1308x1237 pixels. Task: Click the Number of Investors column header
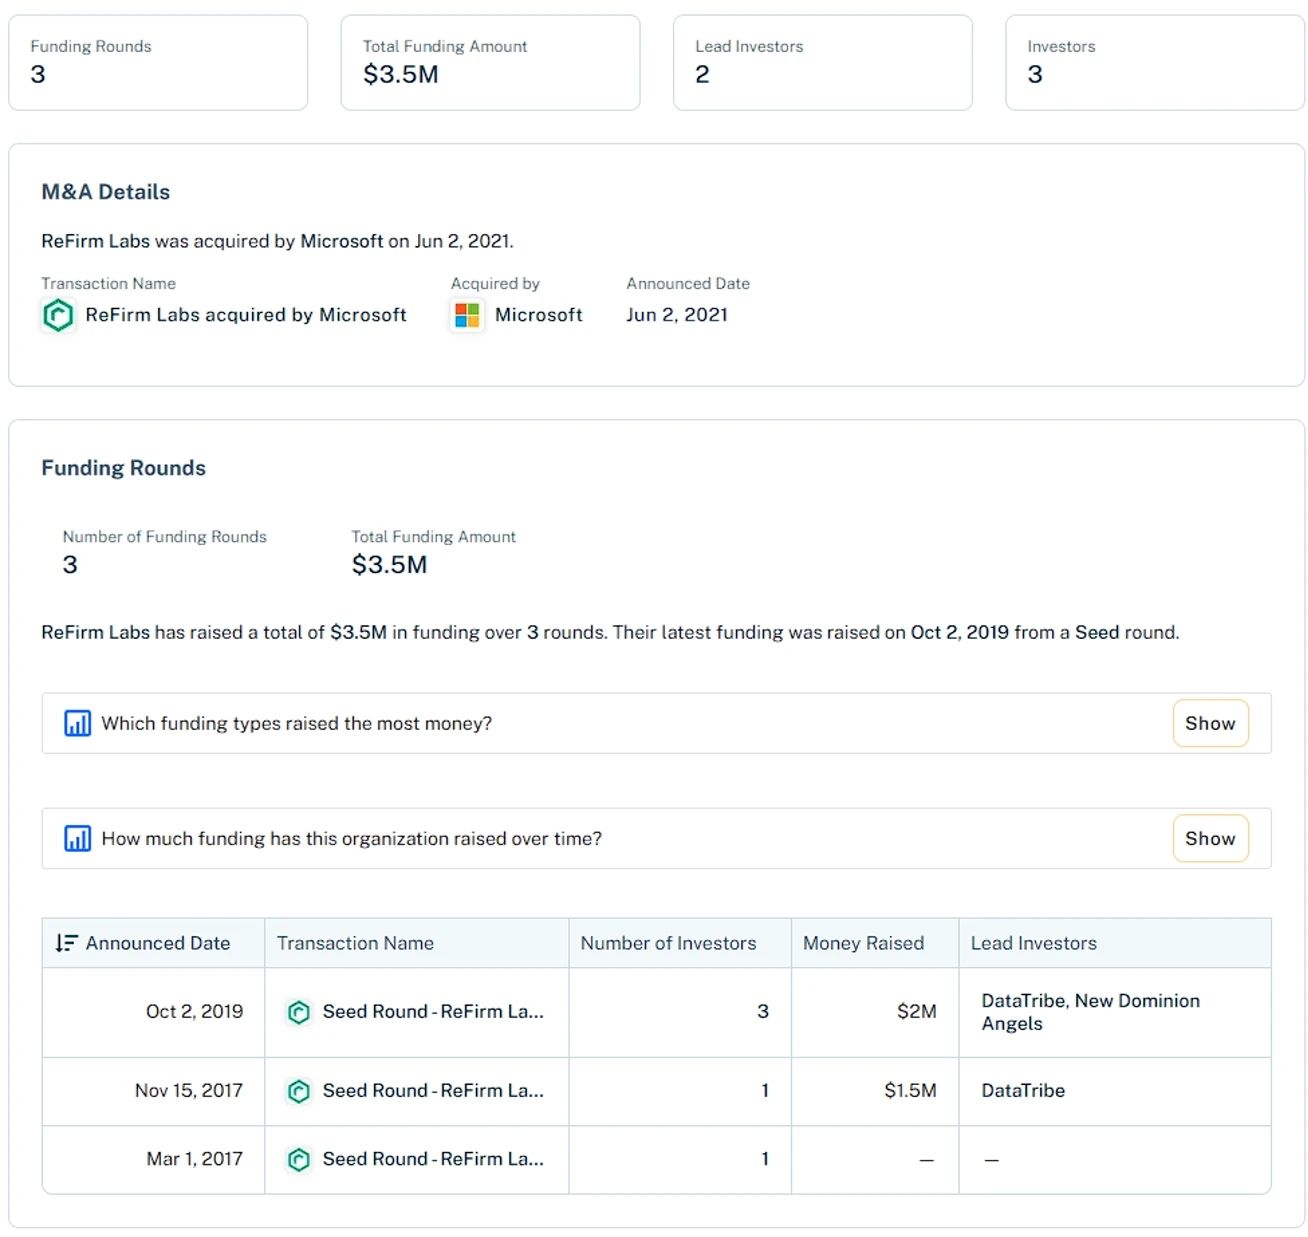(680, 943)
